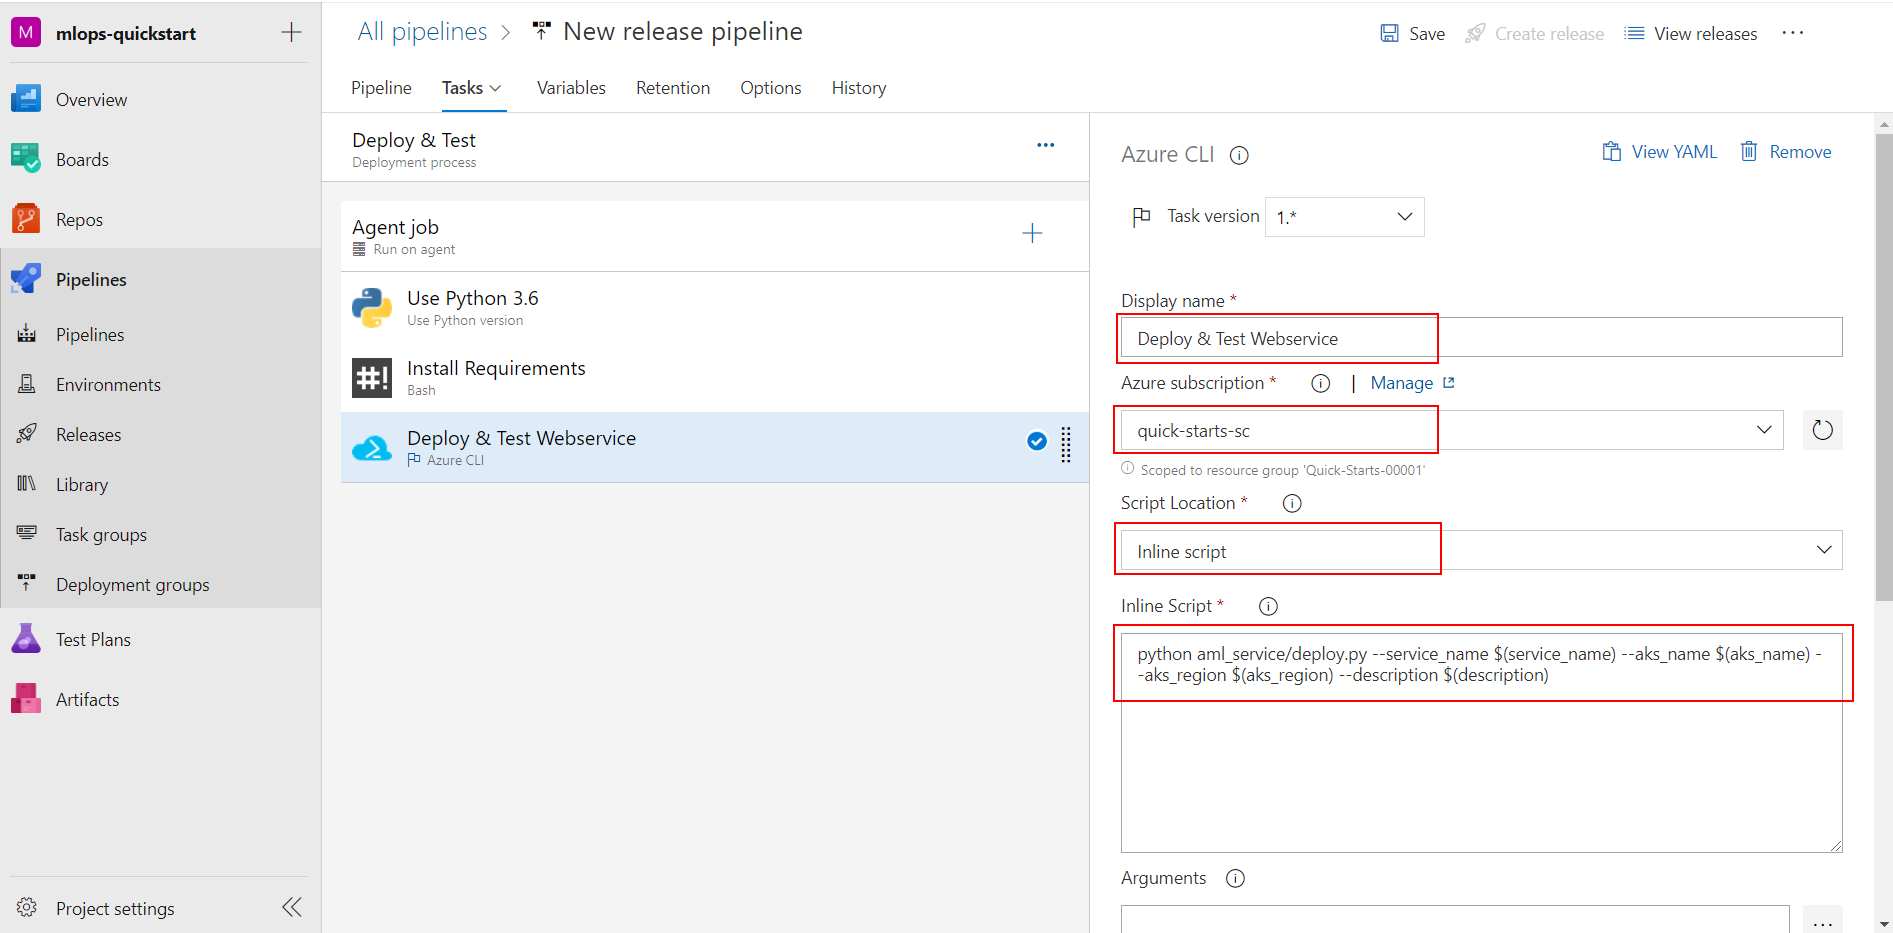Click the drag handle on Deploy & Test Webservice task

pos(1066,445)
